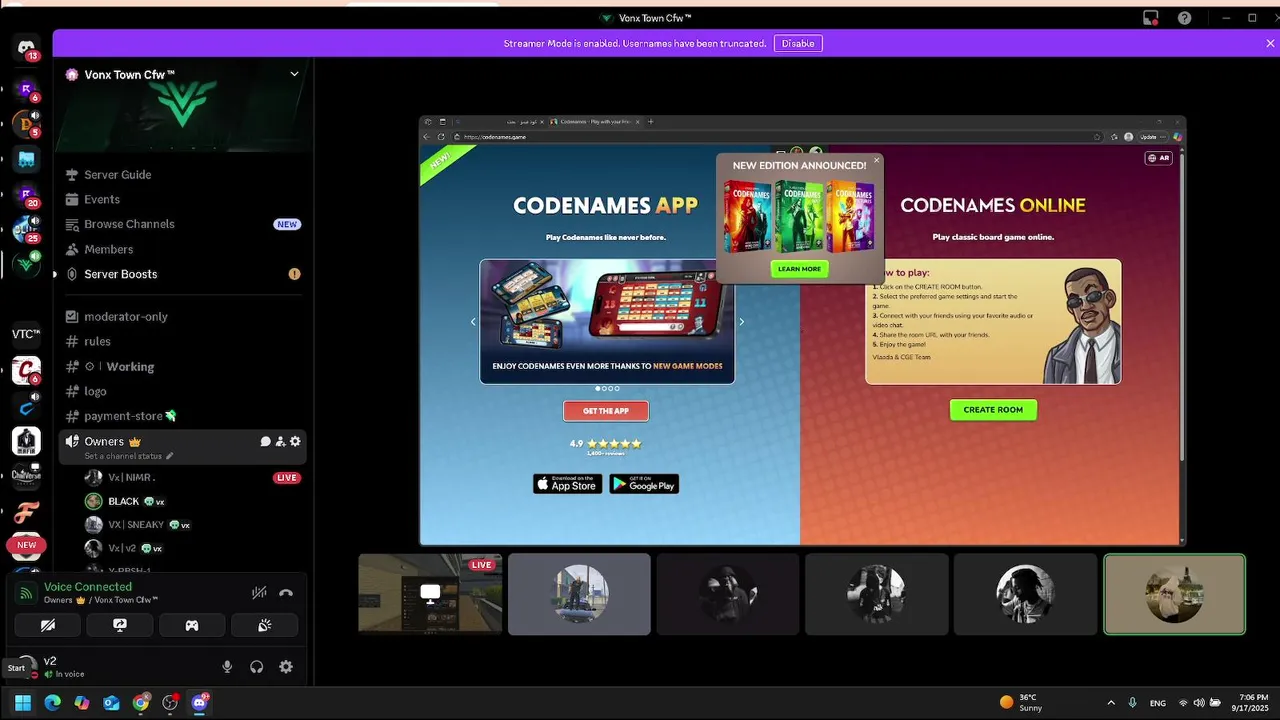Viewport: 1280px width, 720px height.
Task: Open the Discord inbox icon in title bar
Action: pyautogui.click(x=1151, y=18)
